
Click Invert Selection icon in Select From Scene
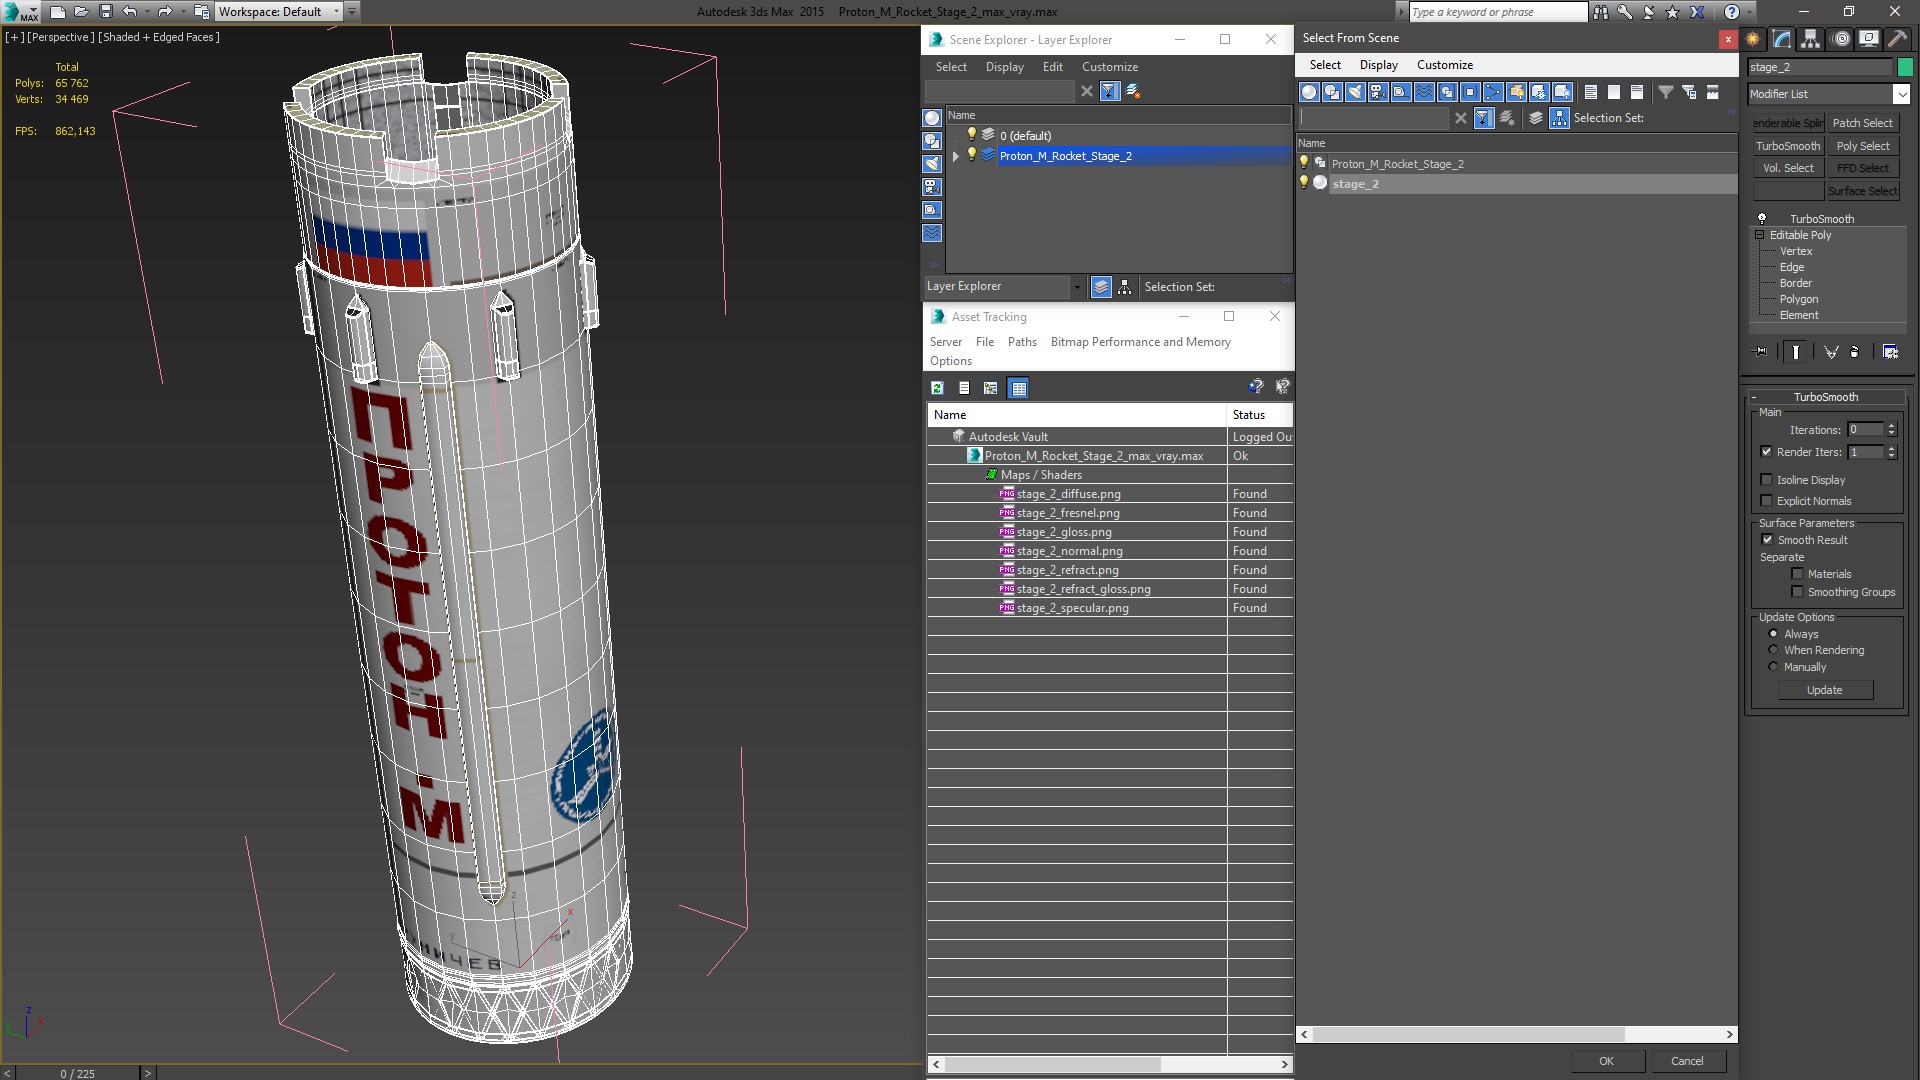point(1637,92)
